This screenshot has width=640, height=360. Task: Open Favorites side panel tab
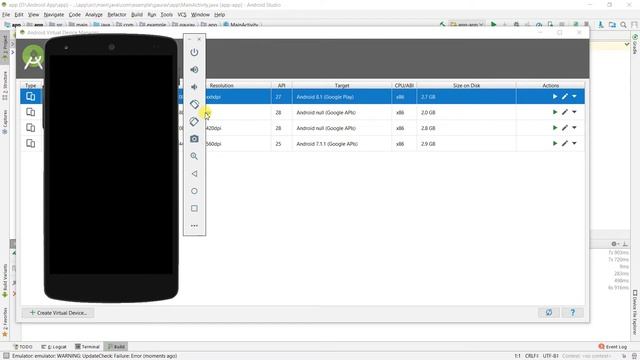click(x=5, y=322)
